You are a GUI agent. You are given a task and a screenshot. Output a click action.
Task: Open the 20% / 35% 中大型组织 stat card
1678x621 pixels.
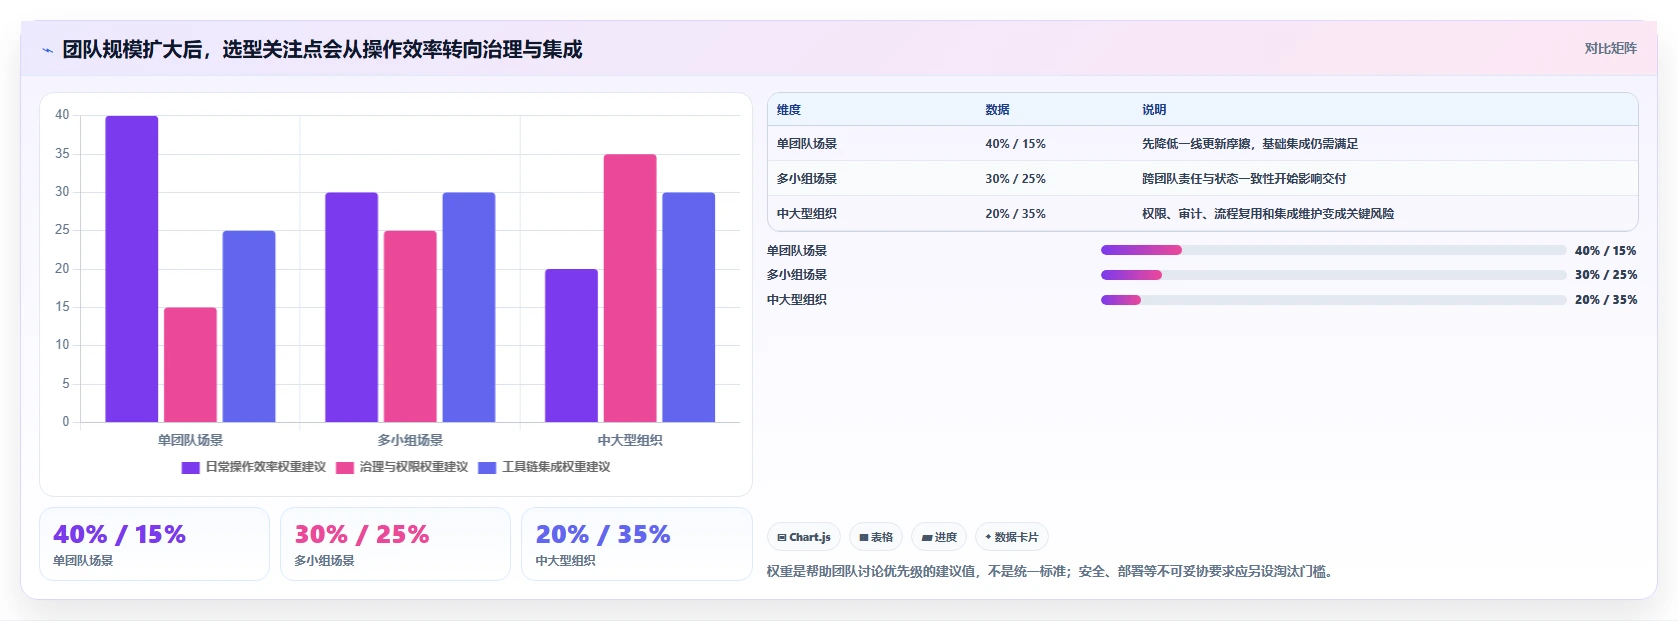636,544
